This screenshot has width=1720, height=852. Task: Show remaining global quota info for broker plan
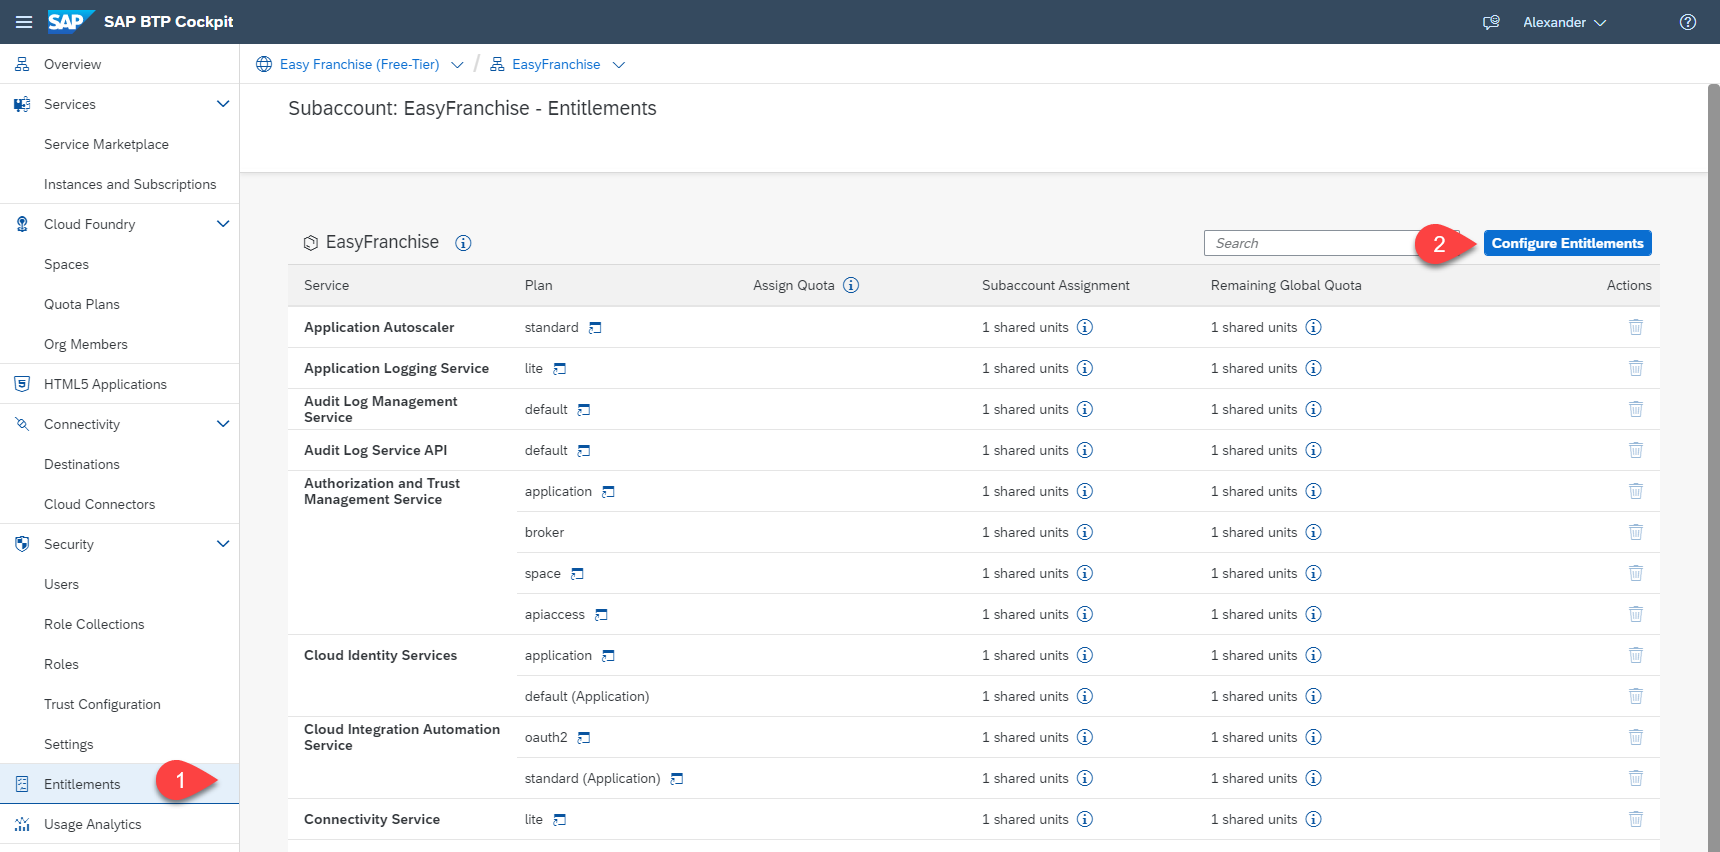1314,532
